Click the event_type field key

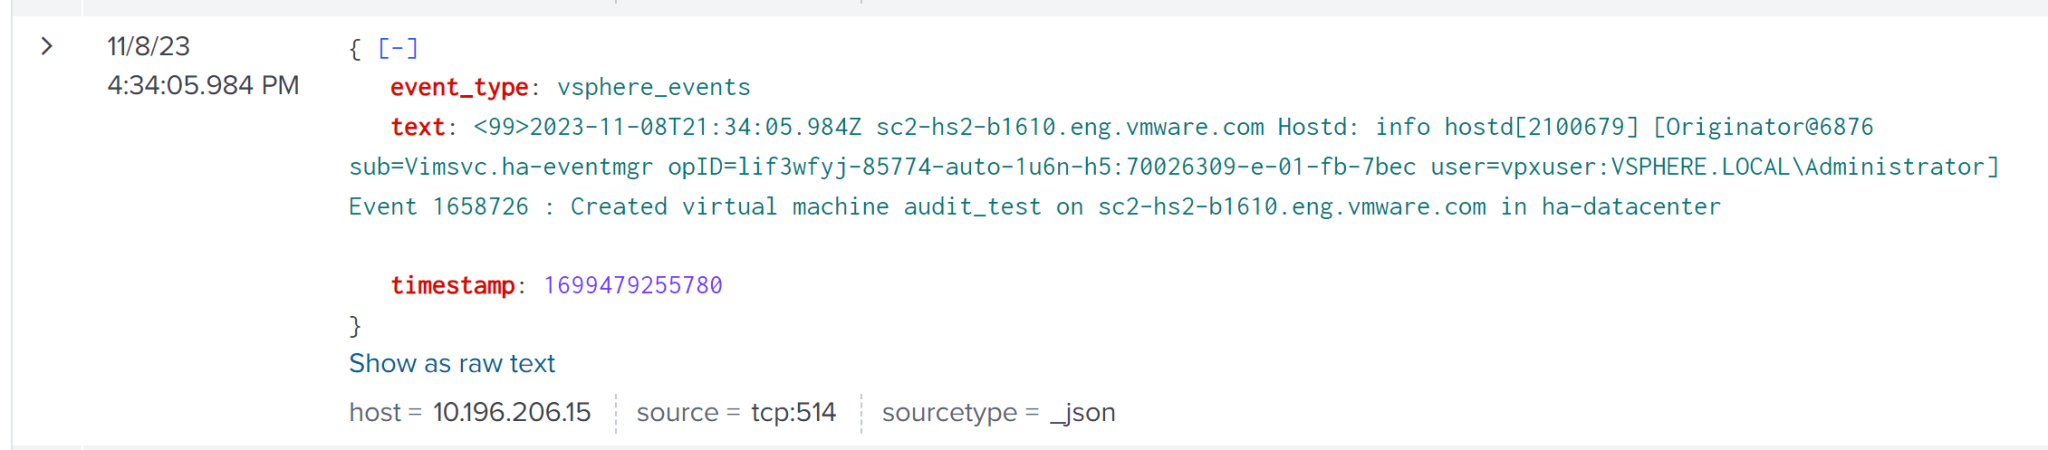(459, 87)
